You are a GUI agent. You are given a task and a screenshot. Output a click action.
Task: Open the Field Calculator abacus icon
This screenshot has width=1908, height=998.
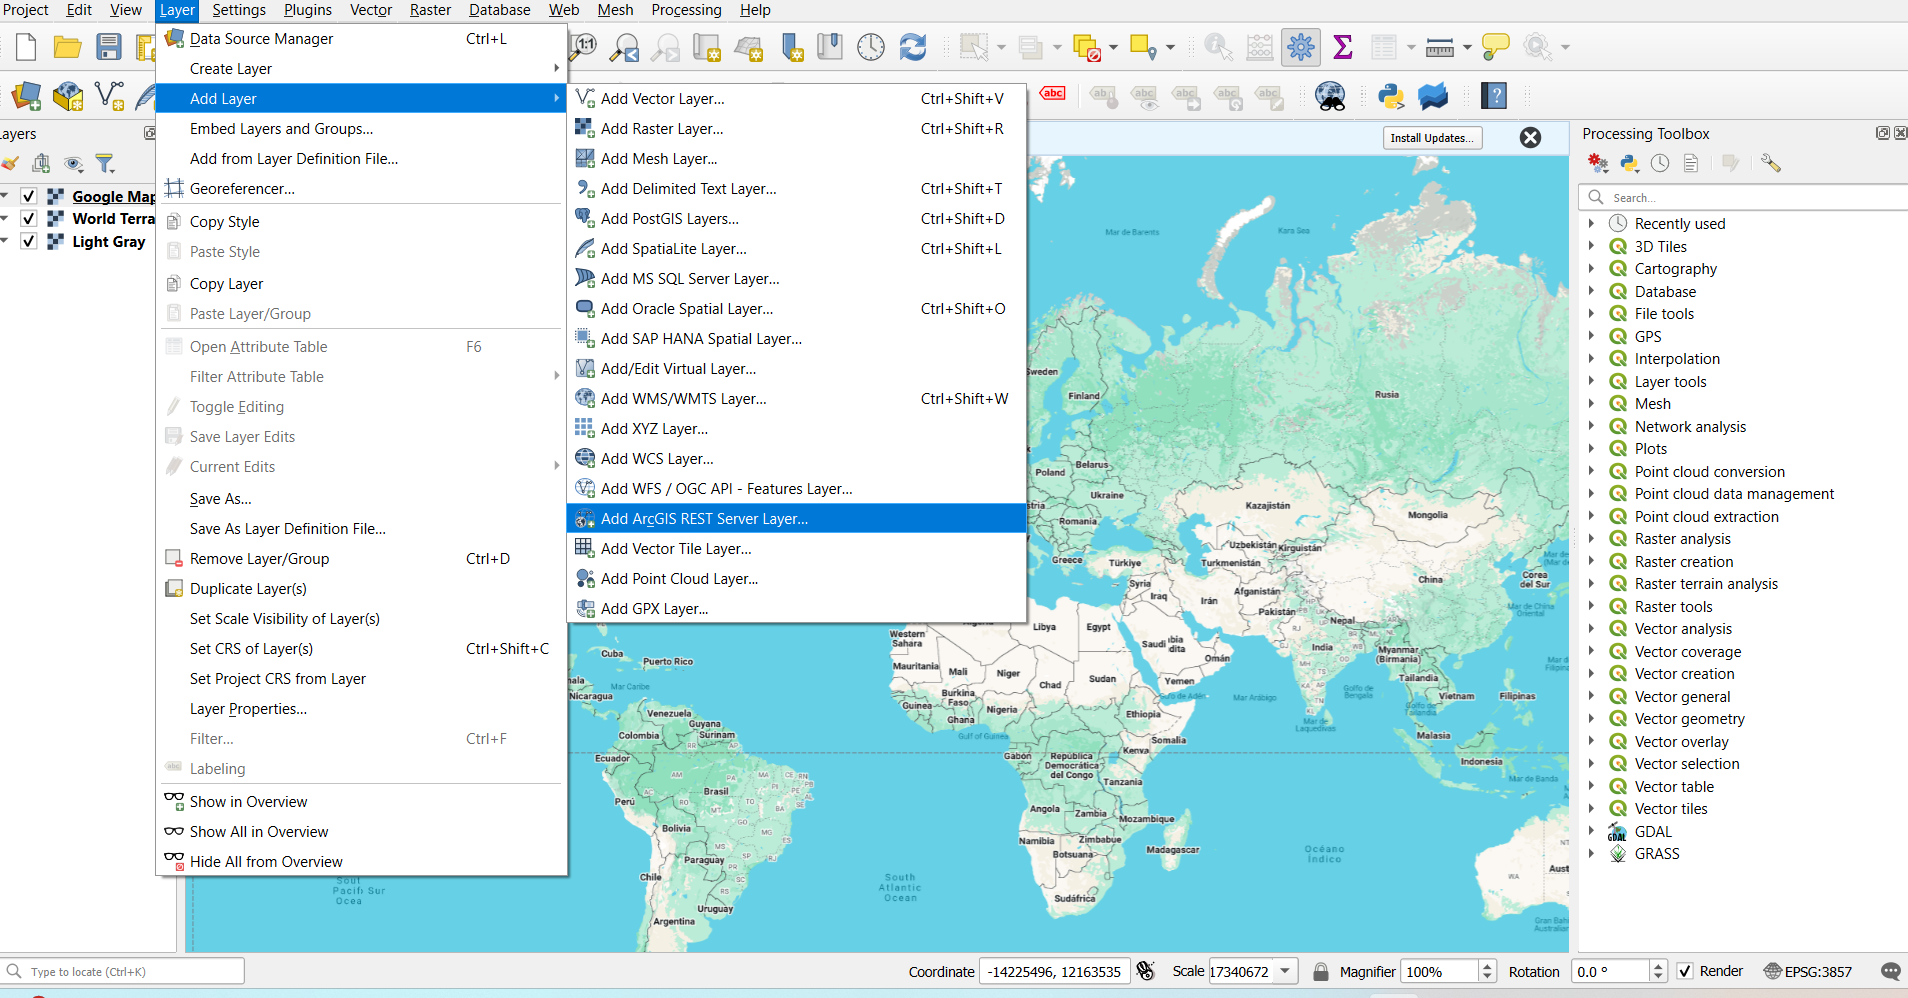(x=1259, y=46)
